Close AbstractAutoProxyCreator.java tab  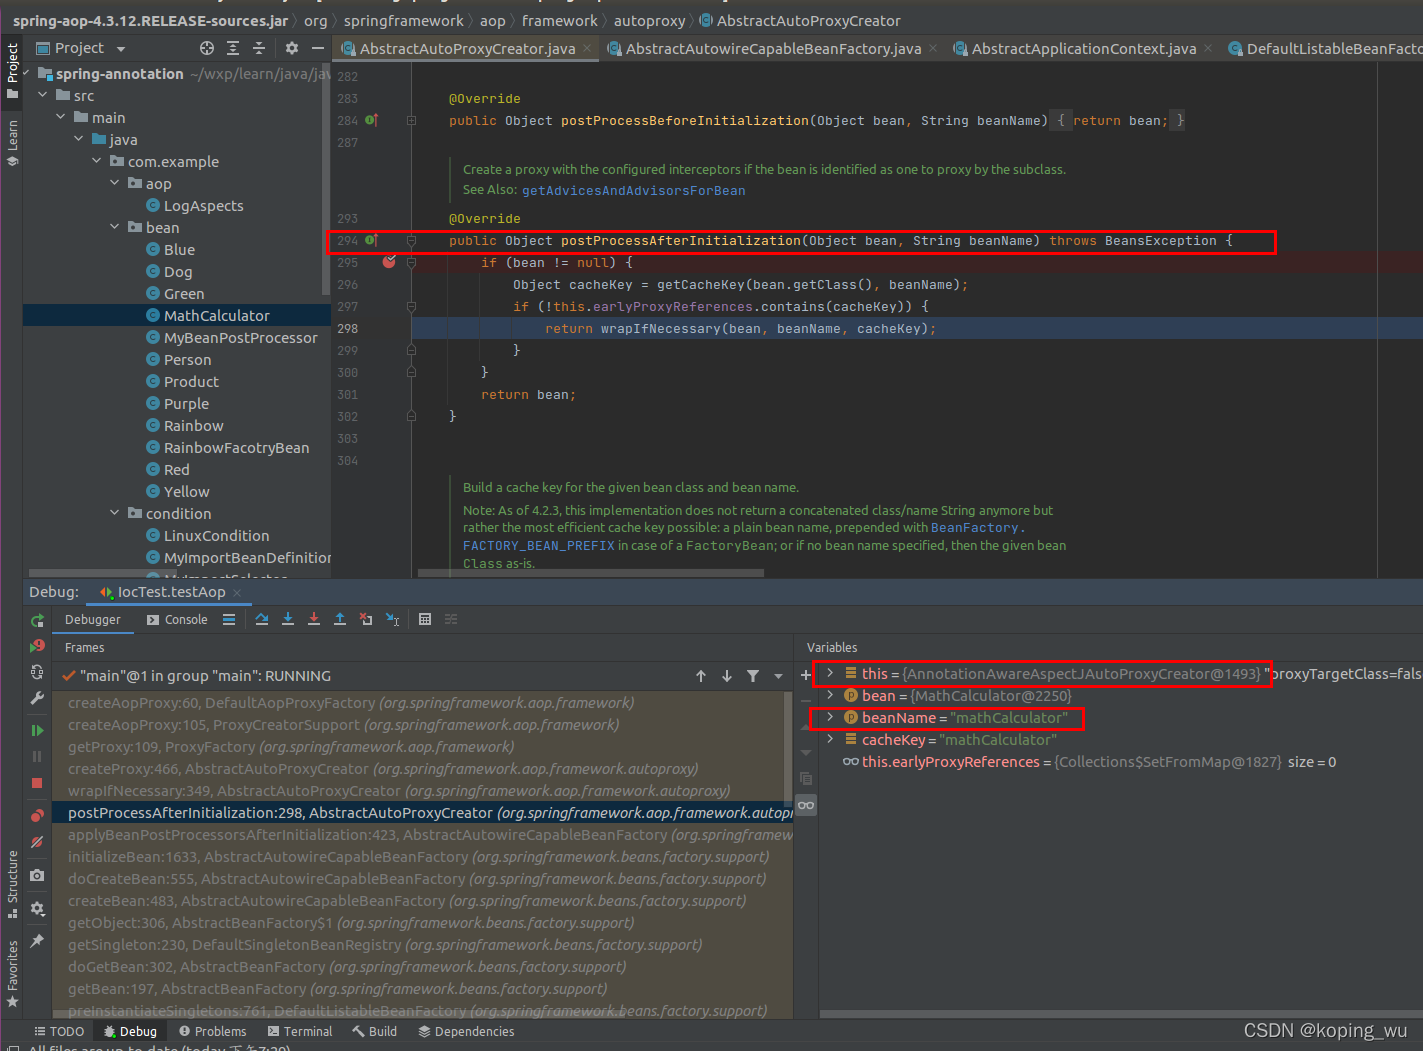click(587, 48)
